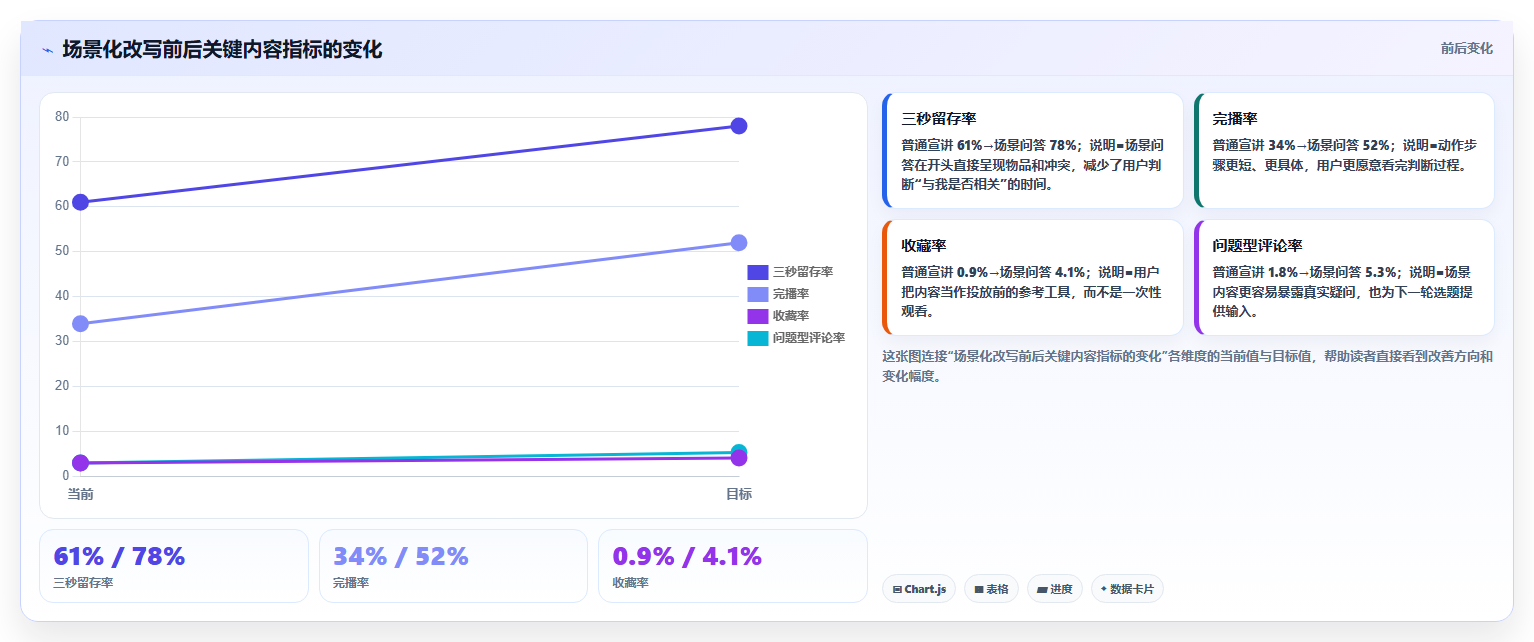The height and width of the screenshot is (642, 1534).
Task: Click the 目标 x-axis label
Action: pos(739,494)
